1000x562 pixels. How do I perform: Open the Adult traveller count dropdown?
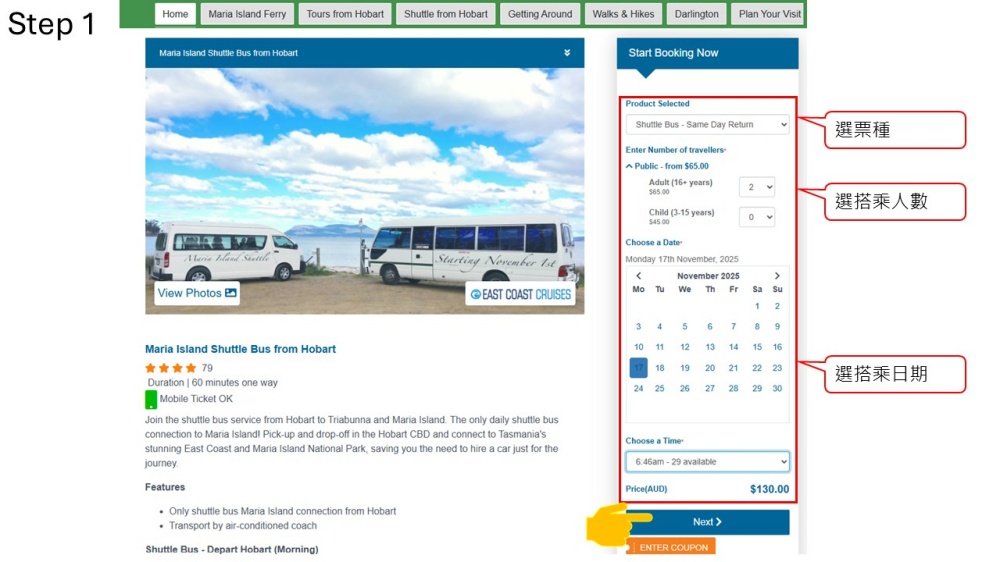[757, 187]
